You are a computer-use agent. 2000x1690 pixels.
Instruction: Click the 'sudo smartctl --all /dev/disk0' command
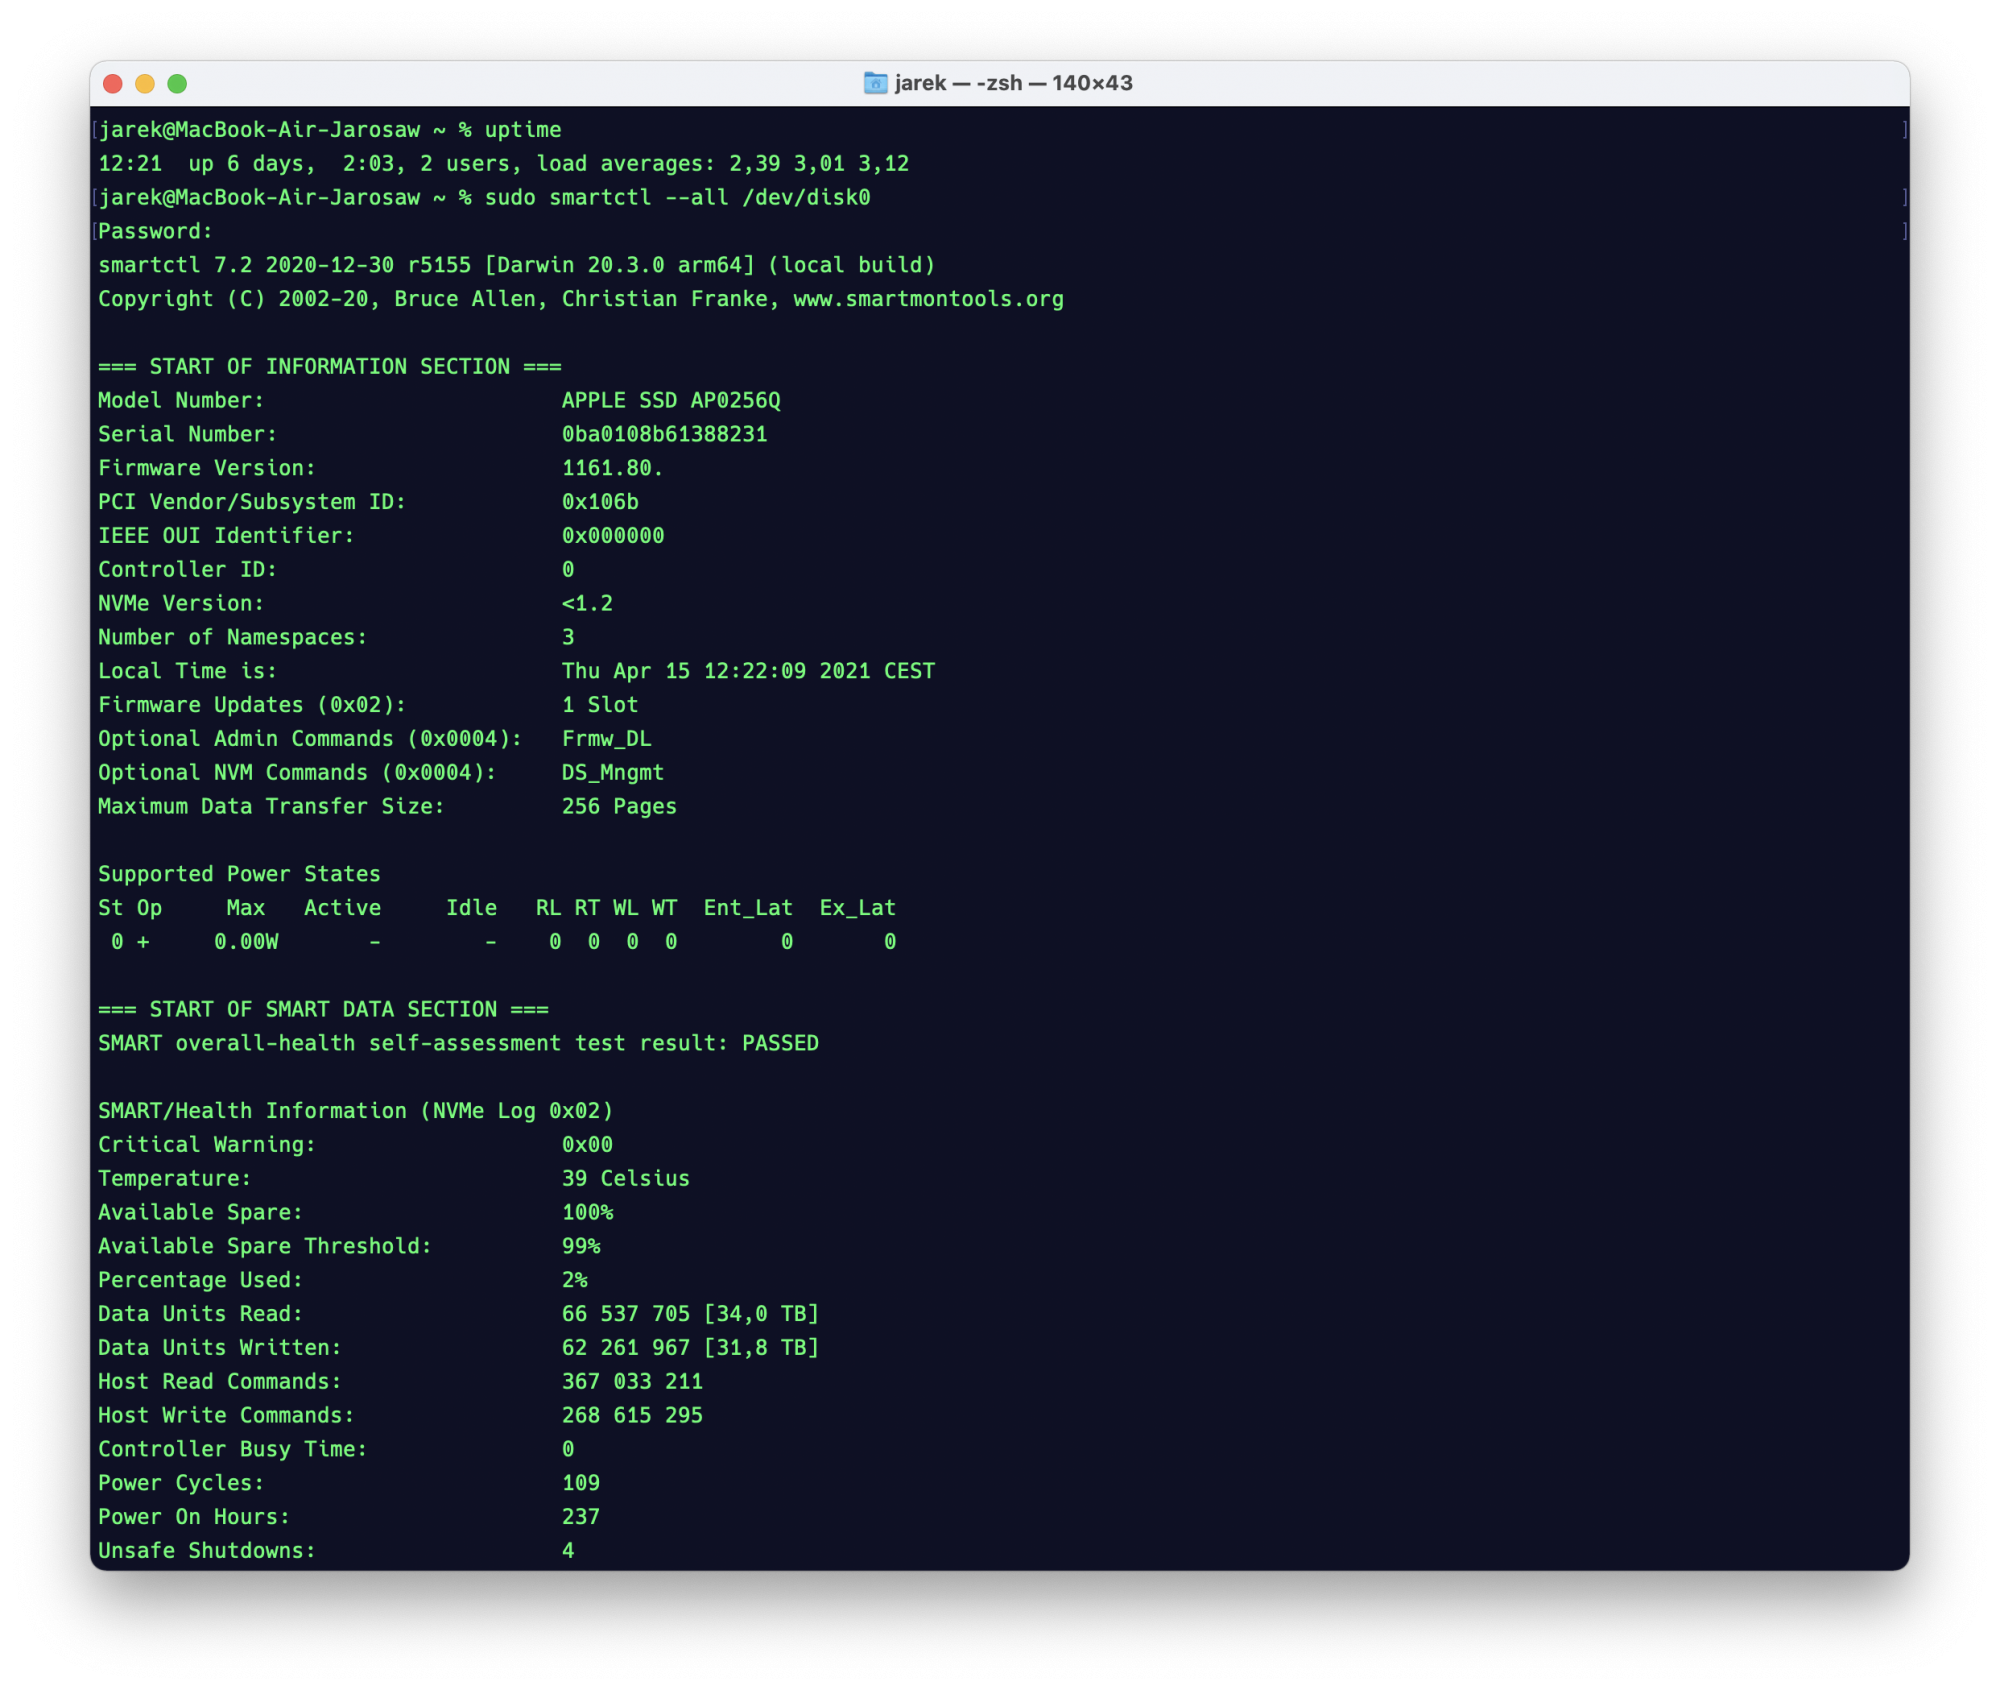pyautogui.click(x=677, y=198)
